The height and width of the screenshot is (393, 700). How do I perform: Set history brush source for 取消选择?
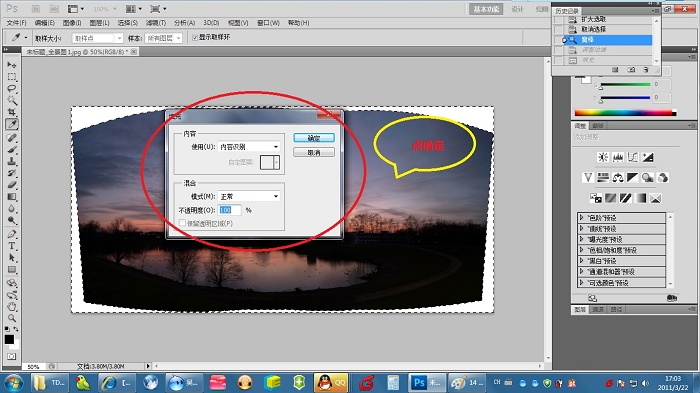pyautogui.click(x=558, y=29)
